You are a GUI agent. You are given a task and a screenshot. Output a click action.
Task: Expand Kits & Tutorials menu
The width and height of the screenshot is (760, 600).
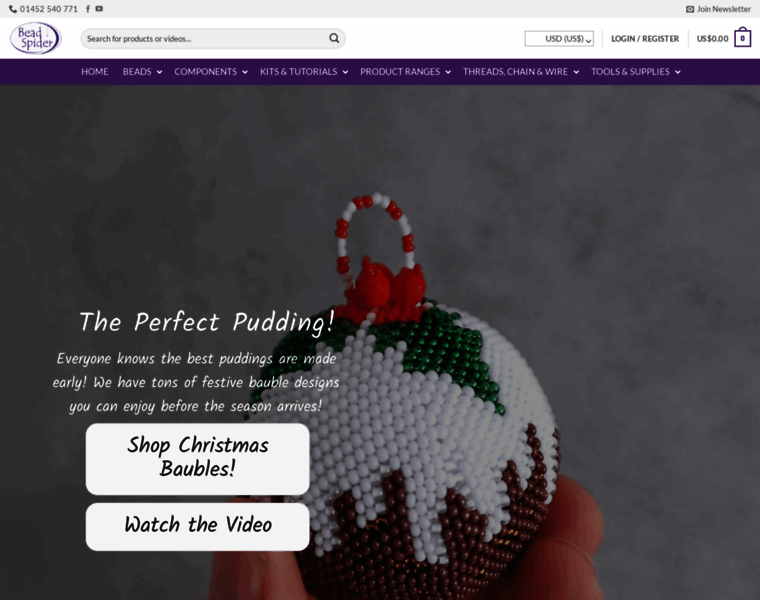(x=304, y=72)
